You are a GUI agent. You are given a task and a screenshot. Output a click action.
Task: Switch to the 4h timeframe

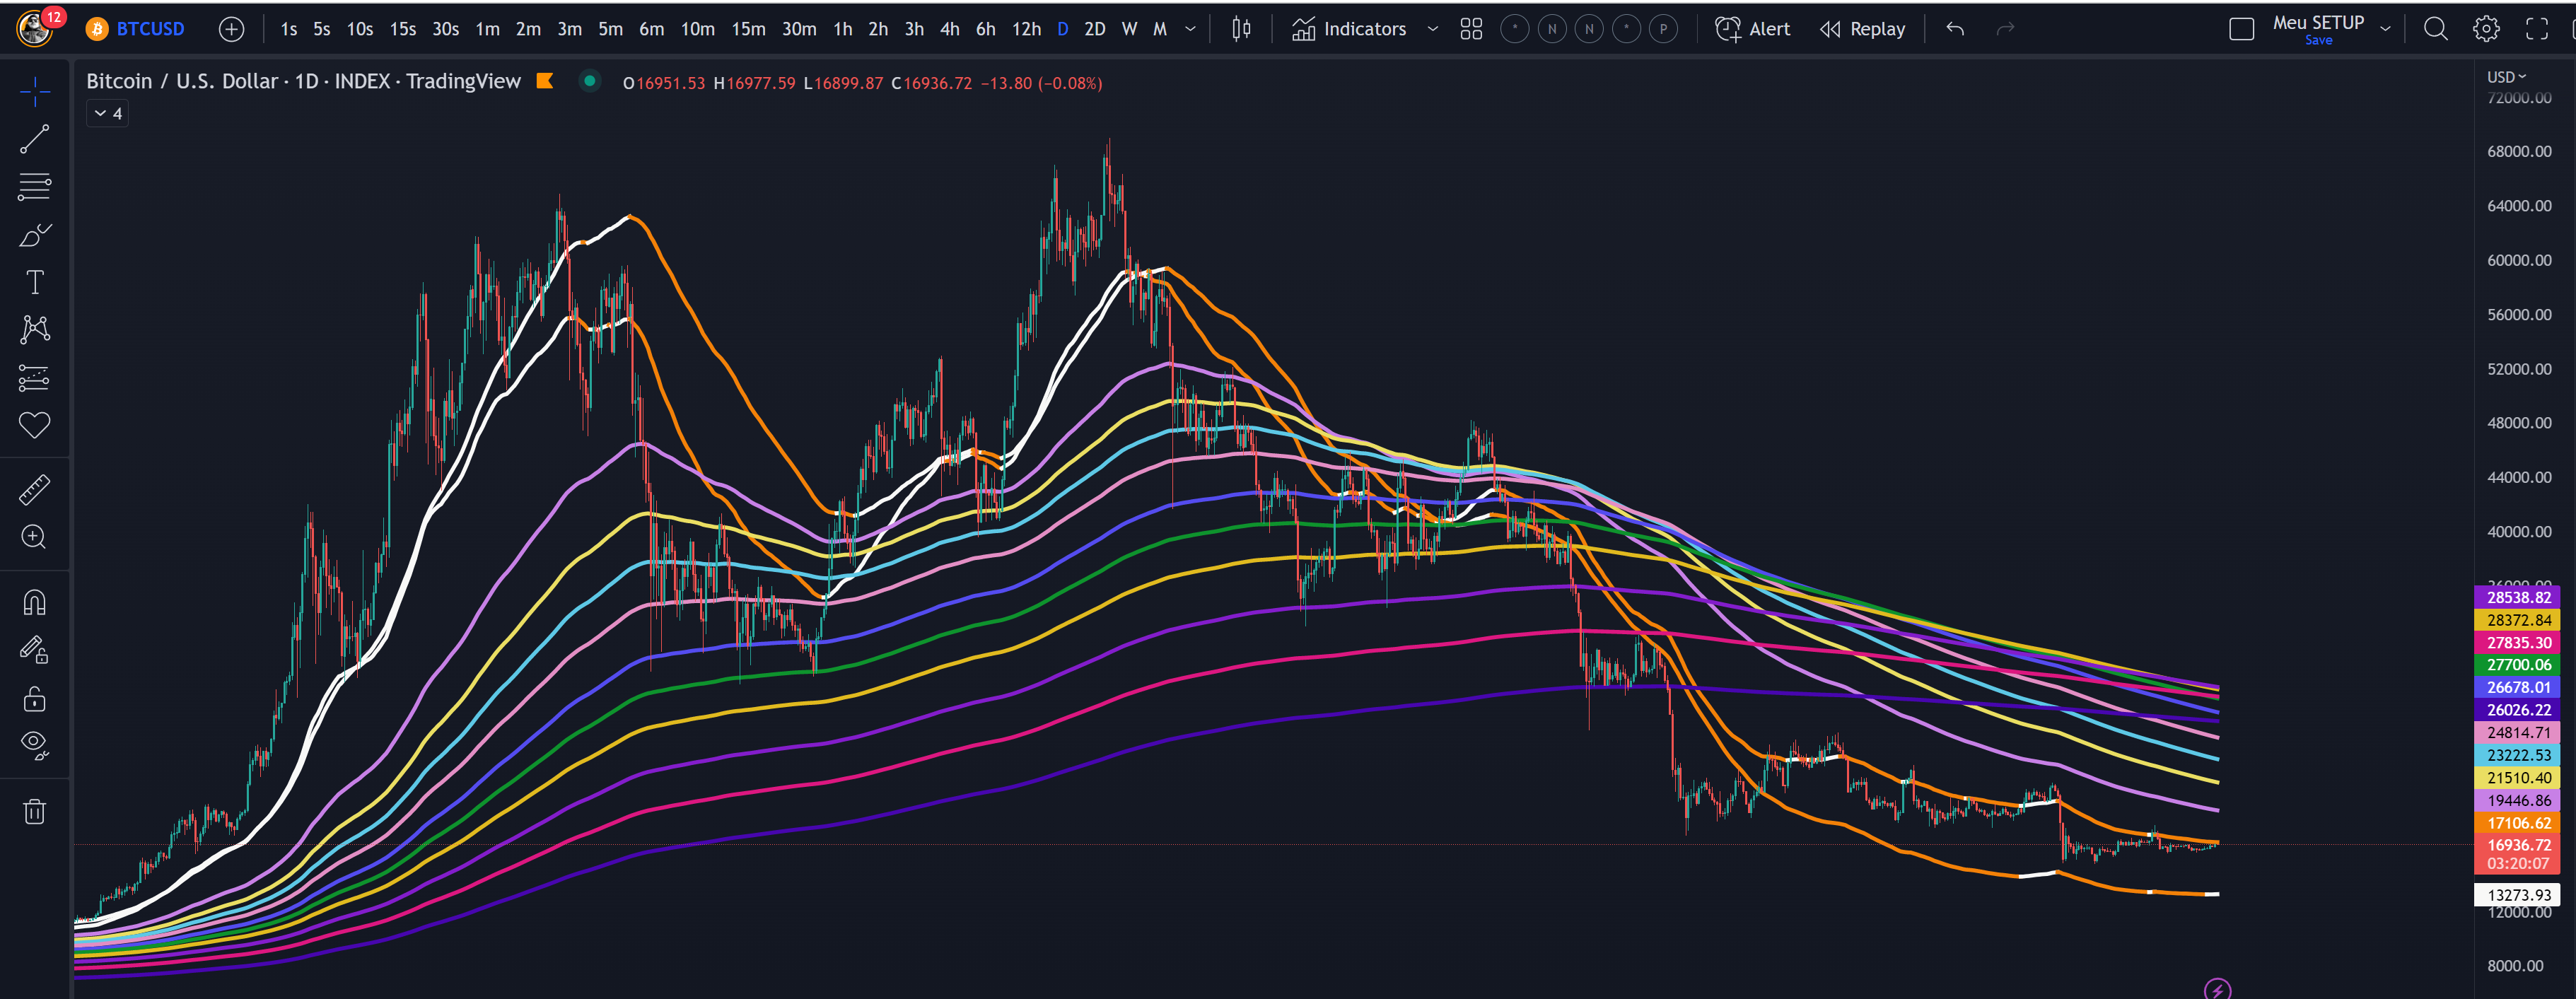[x=949, y=29]
